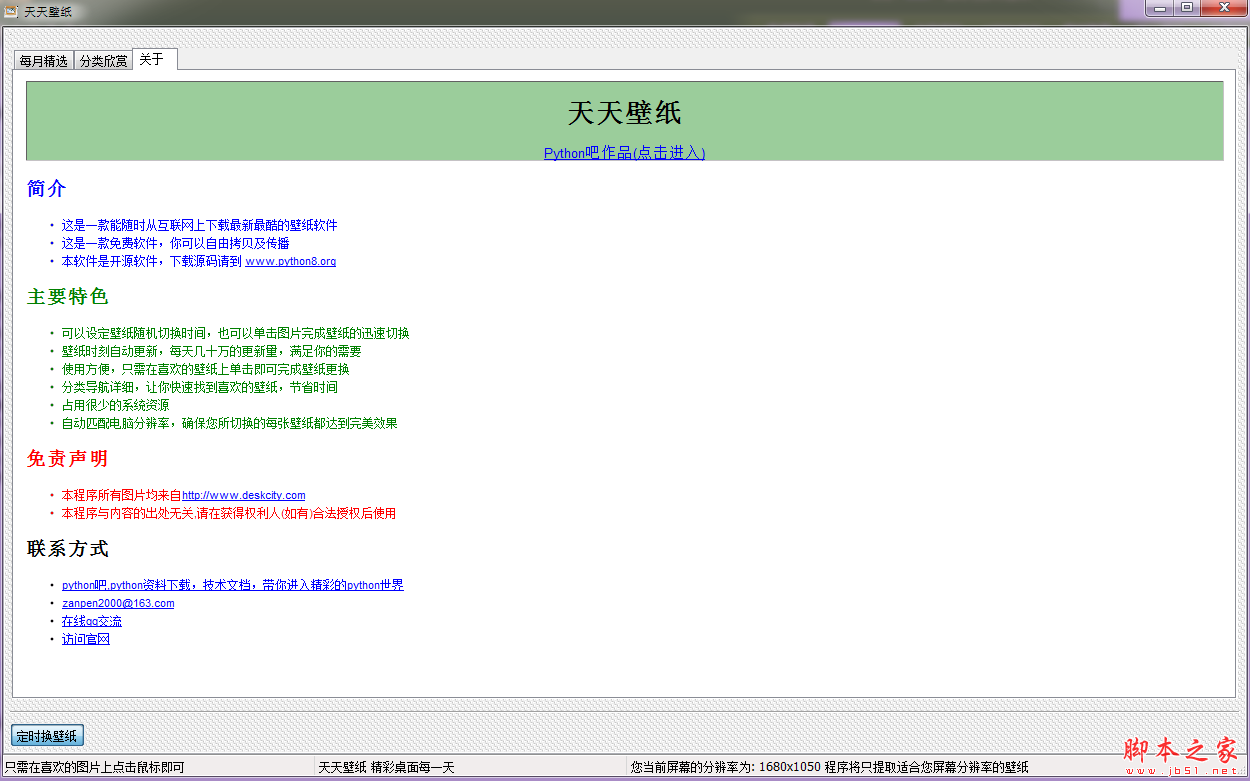The height and width of the screenshot is (782, 1250).
Task: Open the 访问官网 link
Action: [x=85, y=640]
